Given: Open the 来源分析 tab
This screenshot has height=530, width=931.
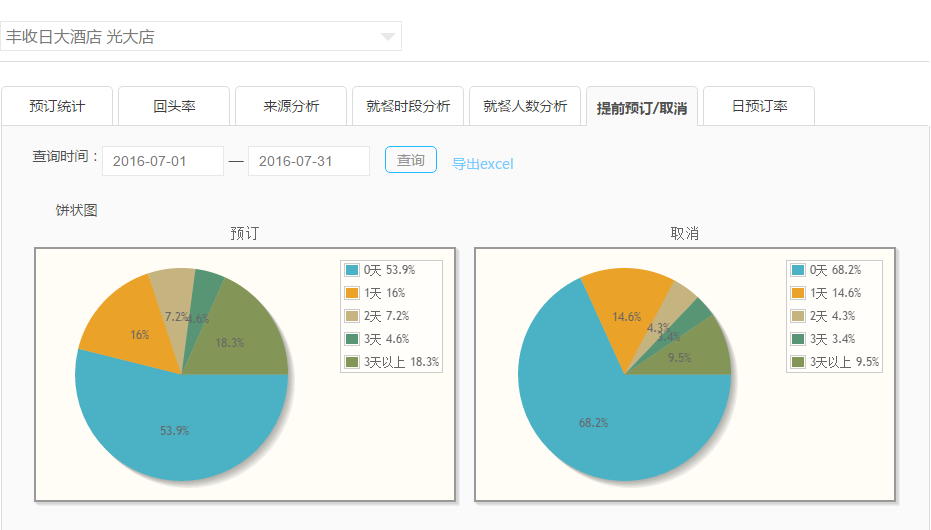Looking at the screenshot, I should click(x=291, y=106).
